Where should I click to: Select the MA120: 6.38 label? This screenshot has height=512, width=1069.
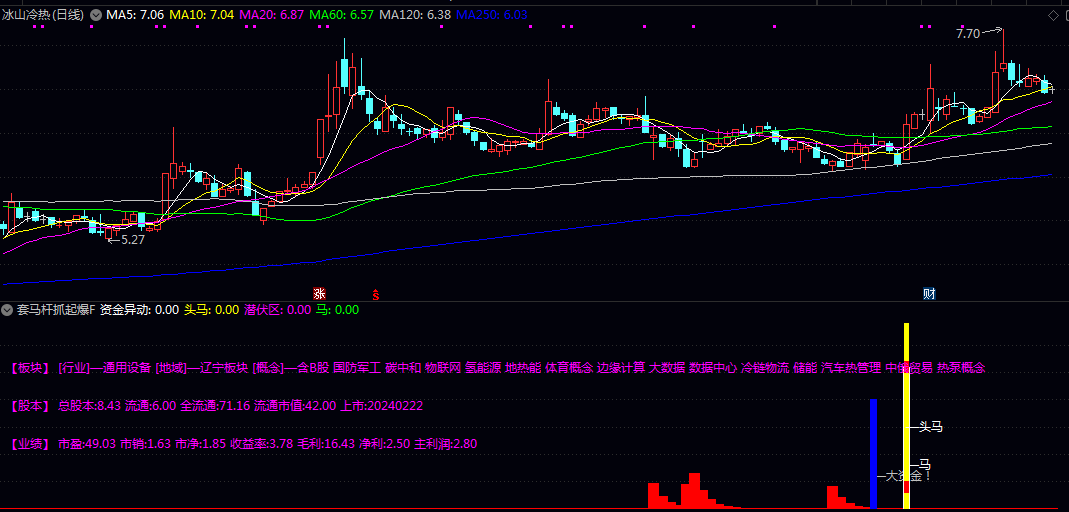pos(415,15)
